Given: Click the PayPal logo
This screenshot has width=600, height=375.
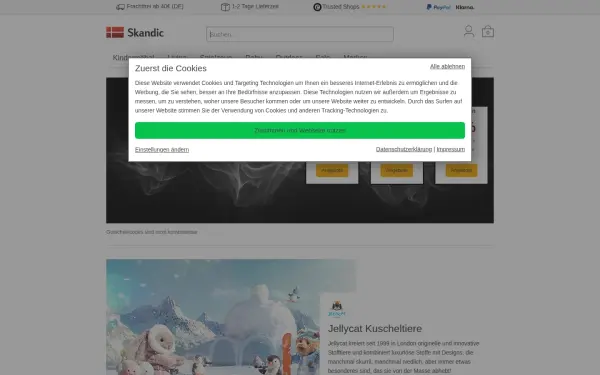Looking at the screenshot, I should [438, 7].
